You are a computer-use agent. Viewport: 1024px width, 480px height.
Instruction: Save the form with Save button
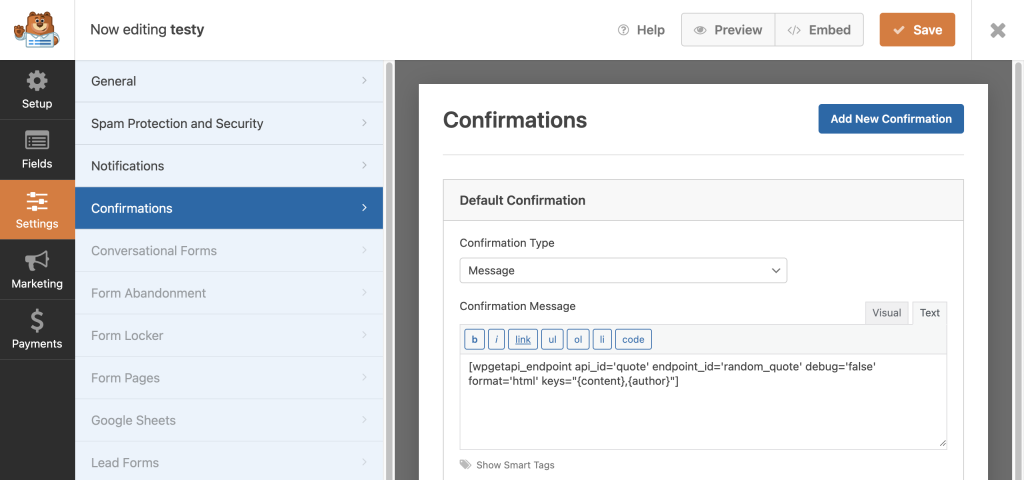point(917,30)
